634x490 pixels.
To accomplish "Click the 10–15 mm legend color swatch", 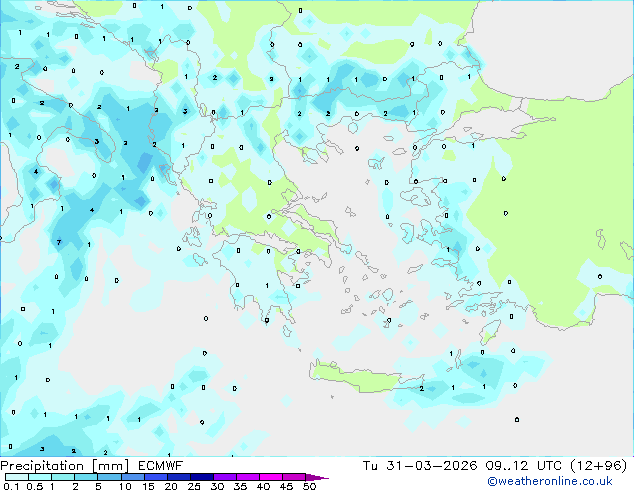I will coord(132,477).
